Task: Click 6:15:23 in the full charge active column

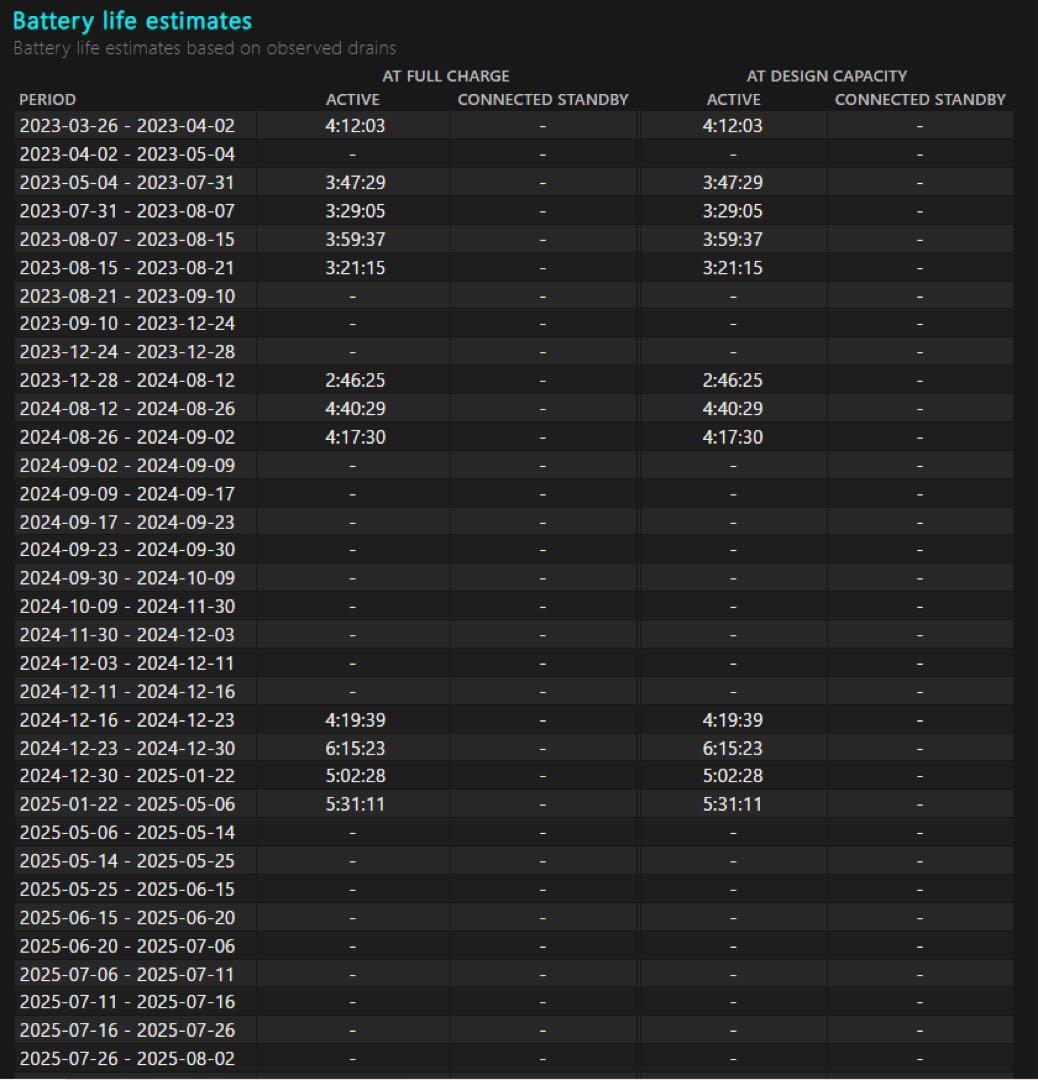Action: [354, 748]
